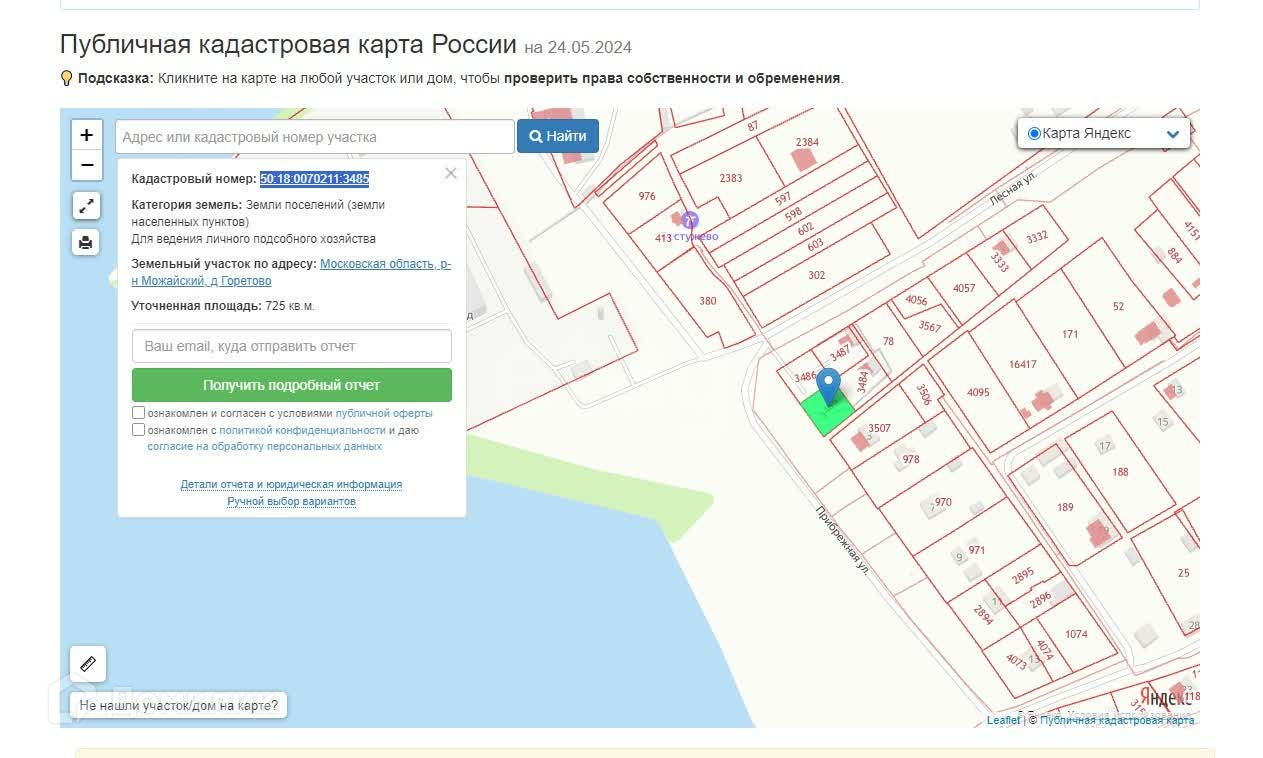Select parcel 171 on the map
This screenshot has height=758, width=1263.
(x=1071, y=334)
